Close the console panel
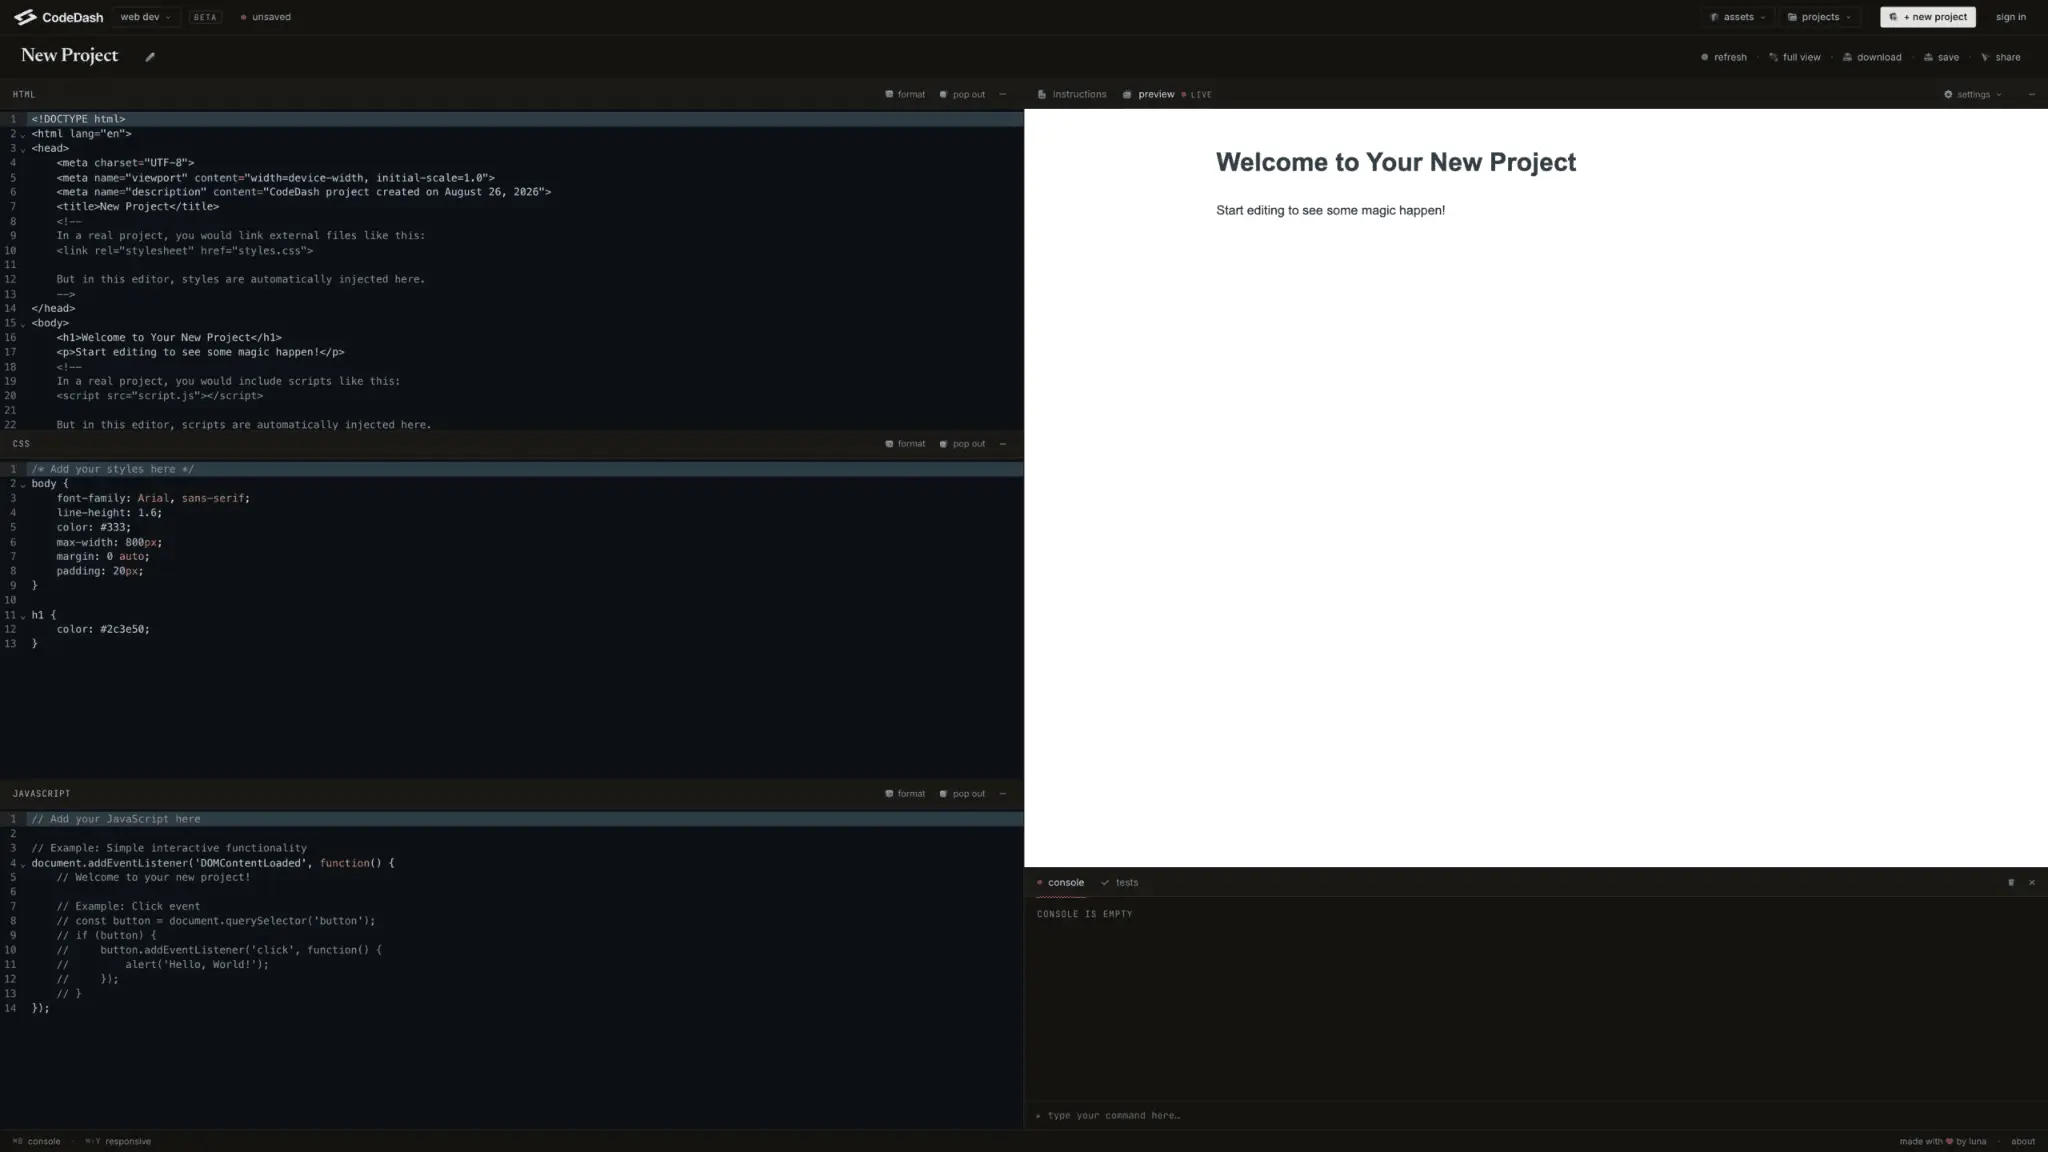This screenshot has height=1152, width=2048. pos(2032,883)
